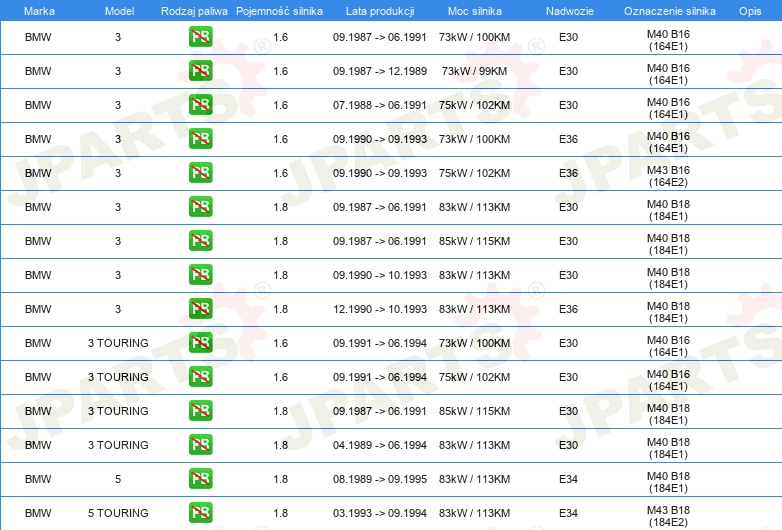The height and width of the screenshot is (530, 782).
Task: Select the 07.1988 -> 06.1991 production years cell
Action: tap(380, 105)
